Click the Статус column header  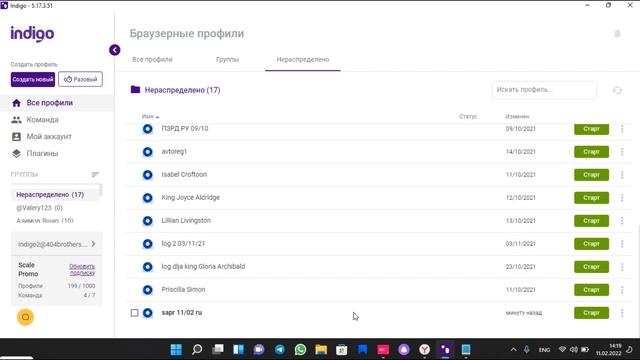[468, 117]
